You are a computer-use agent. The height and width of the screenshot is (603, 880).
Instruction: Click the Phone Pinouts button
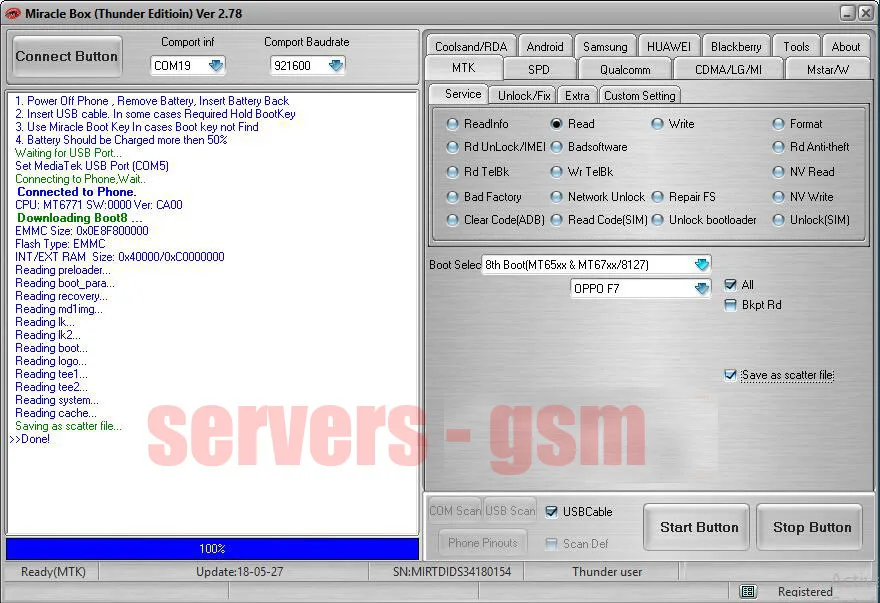pos(483,542)
